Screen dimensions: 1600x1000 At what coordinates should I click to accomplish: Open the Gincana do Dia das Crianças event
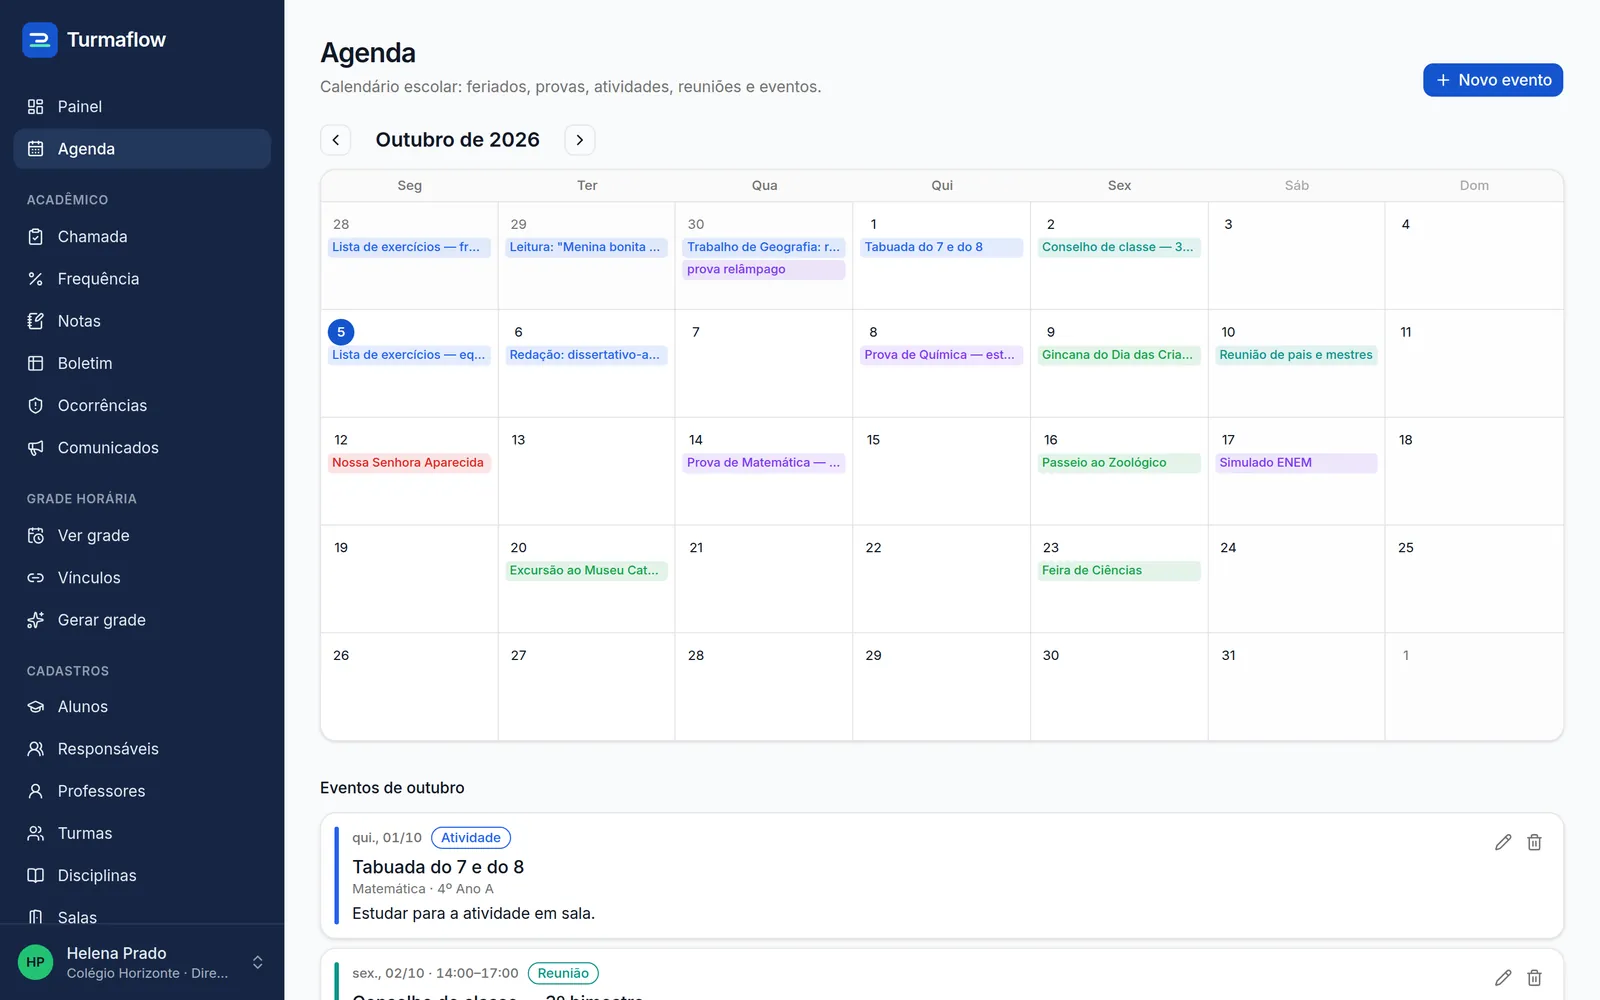[x=1119, y=355]
